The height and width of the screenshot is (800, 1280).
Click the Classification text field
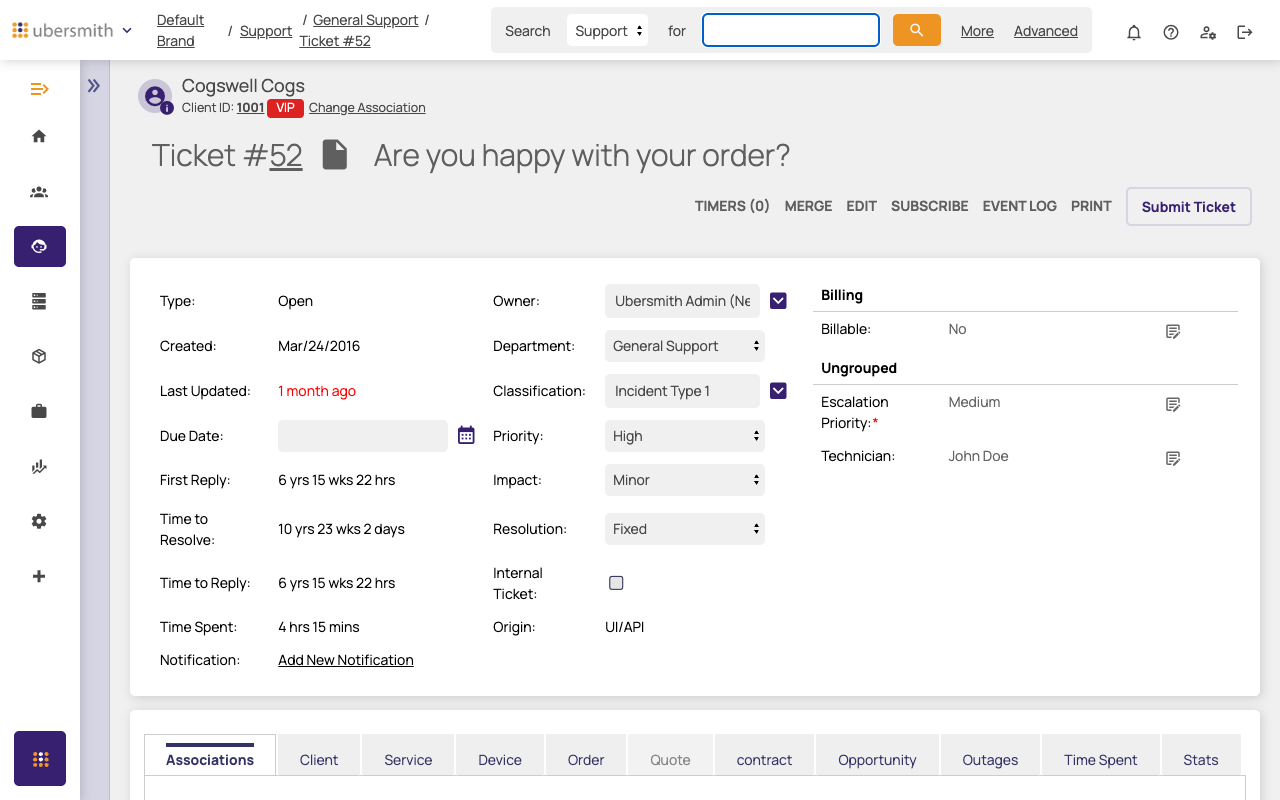(682, 391)
